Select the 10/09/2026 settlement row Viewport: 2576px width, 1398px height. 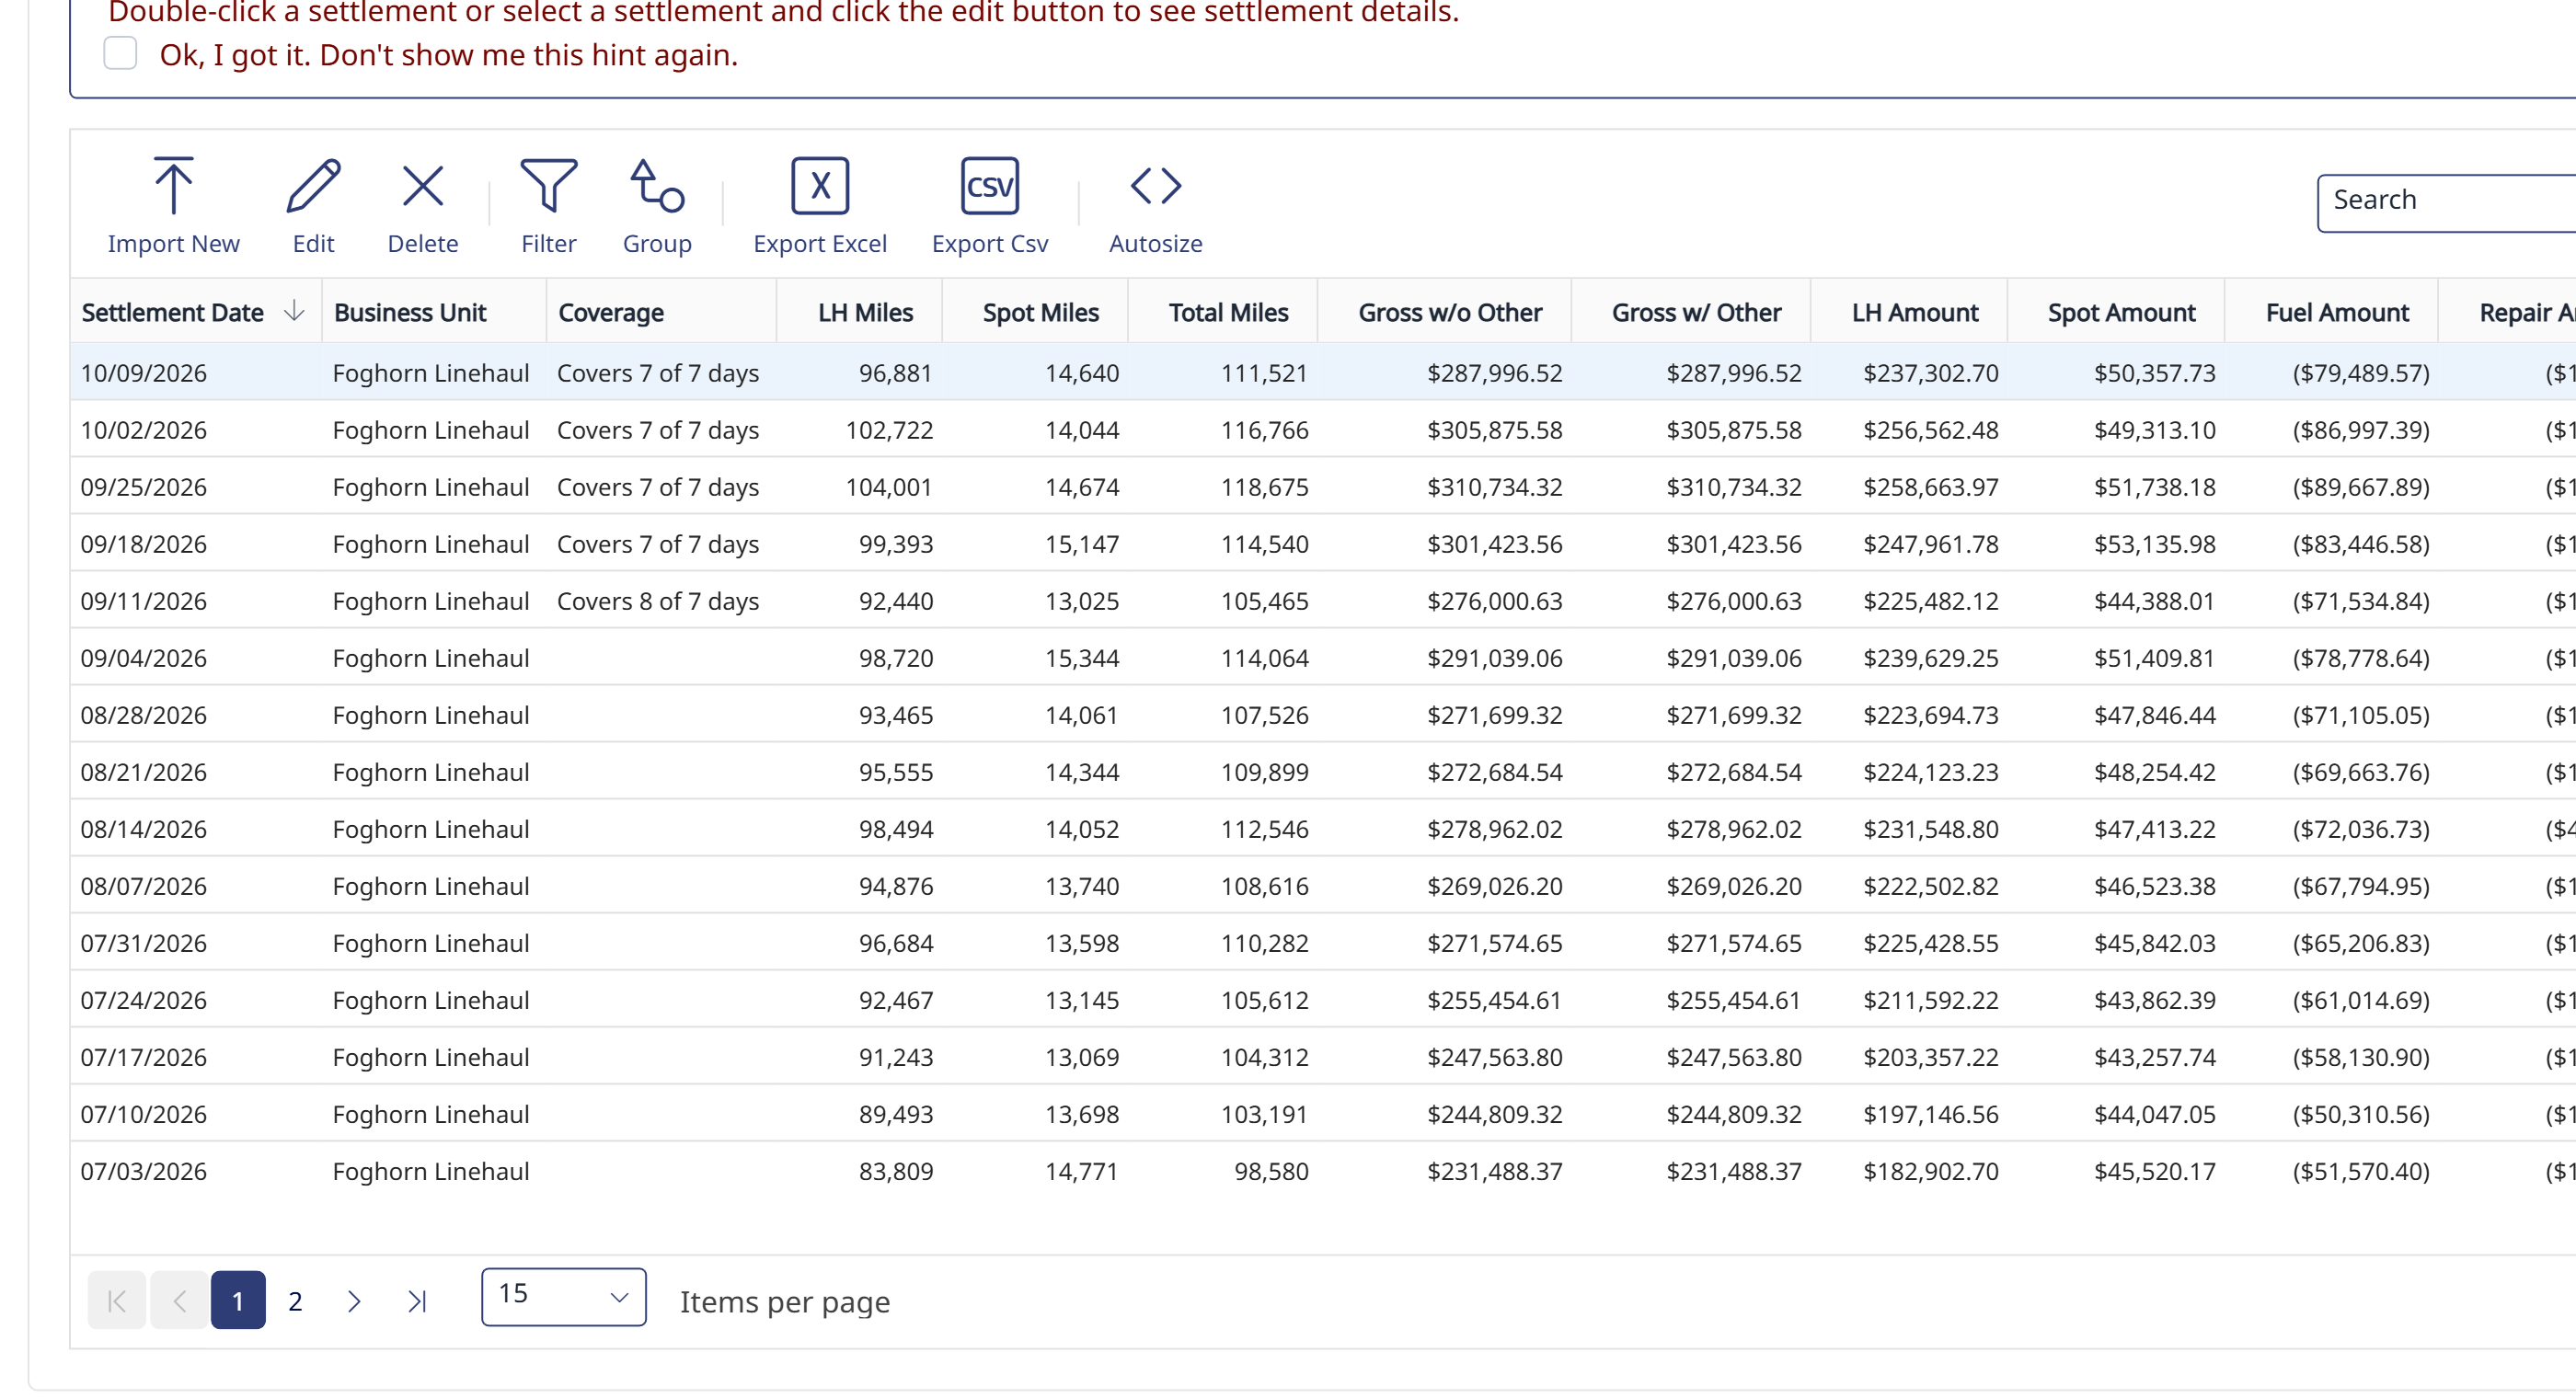(x=1323, y=372)
